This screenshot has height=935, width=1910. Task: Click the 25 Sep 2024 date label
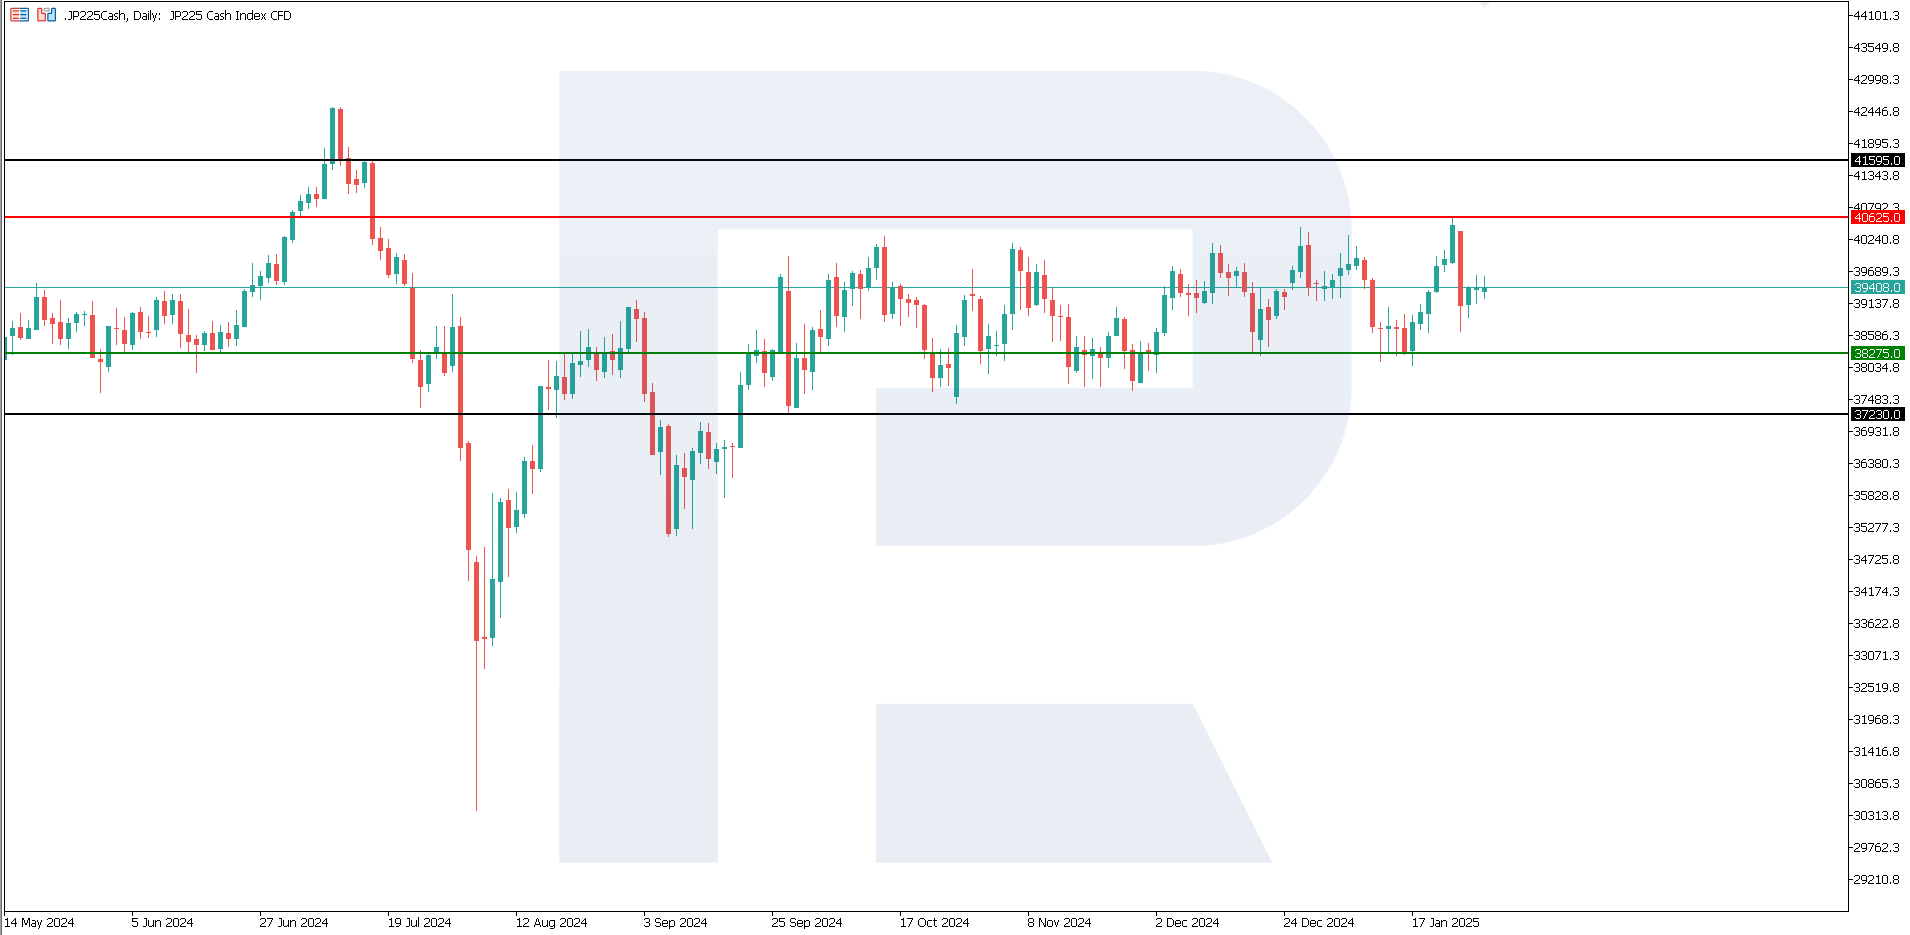[x=807, y=922]
